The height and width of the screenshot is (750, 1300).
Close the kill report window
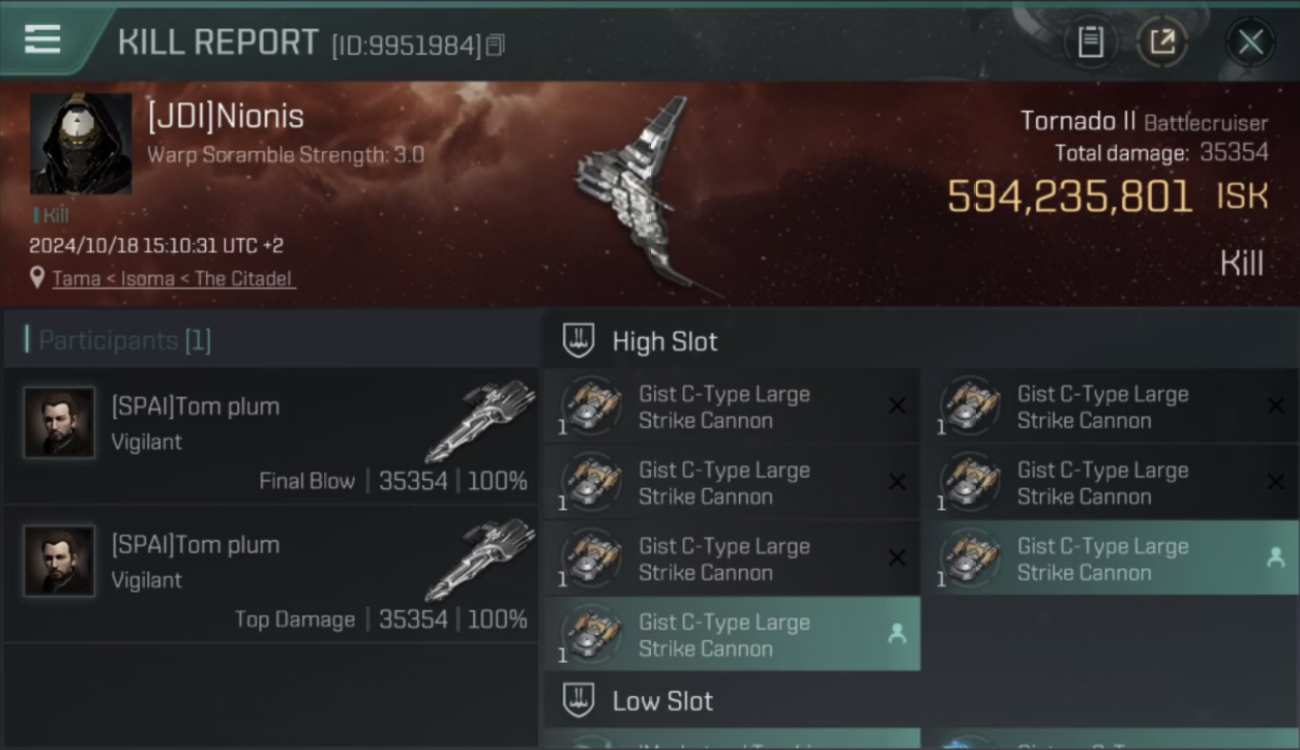1250,42
